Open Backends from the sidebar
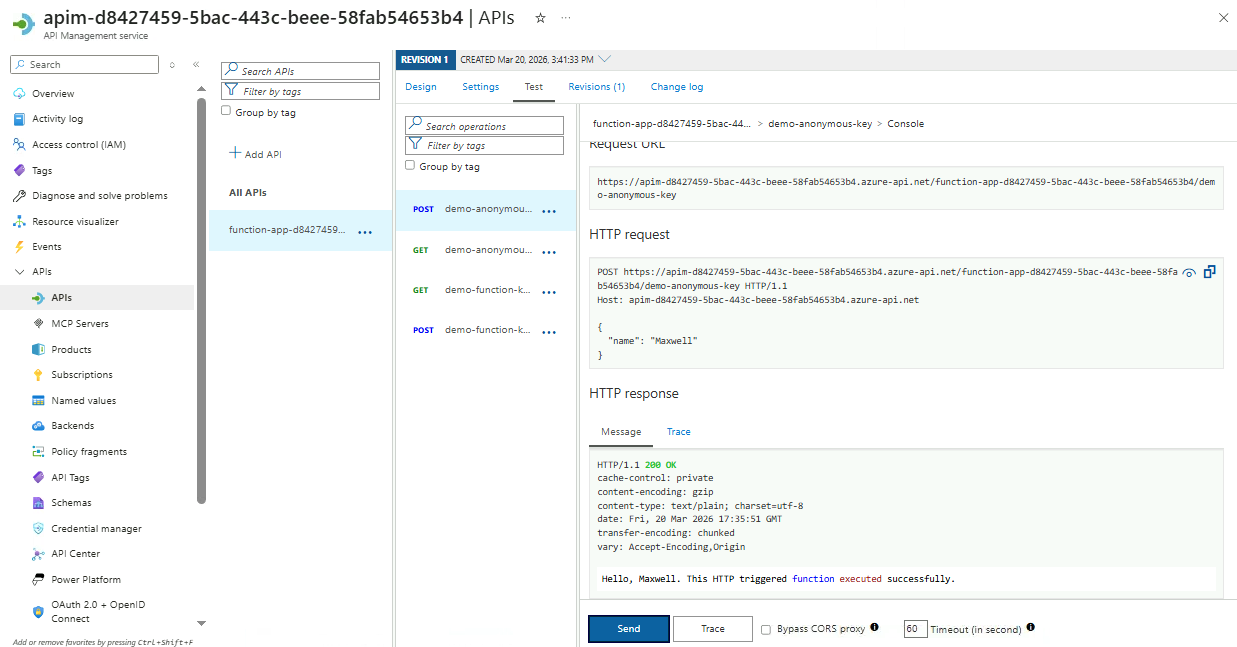This screenshot has height=647, width=1237. coord(72,426)
